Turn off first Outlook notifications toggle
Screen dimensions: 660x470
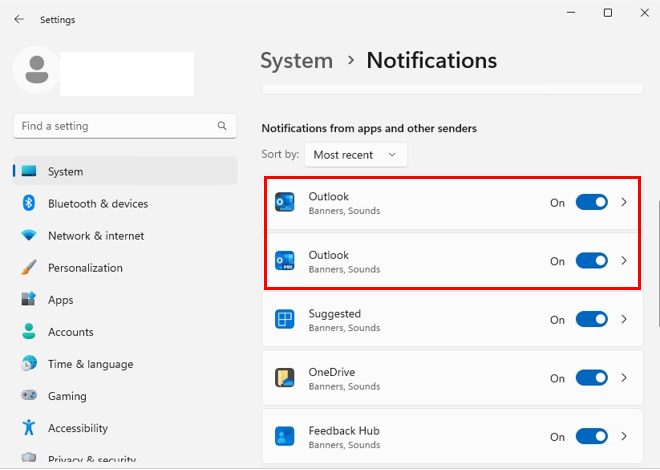591,202
